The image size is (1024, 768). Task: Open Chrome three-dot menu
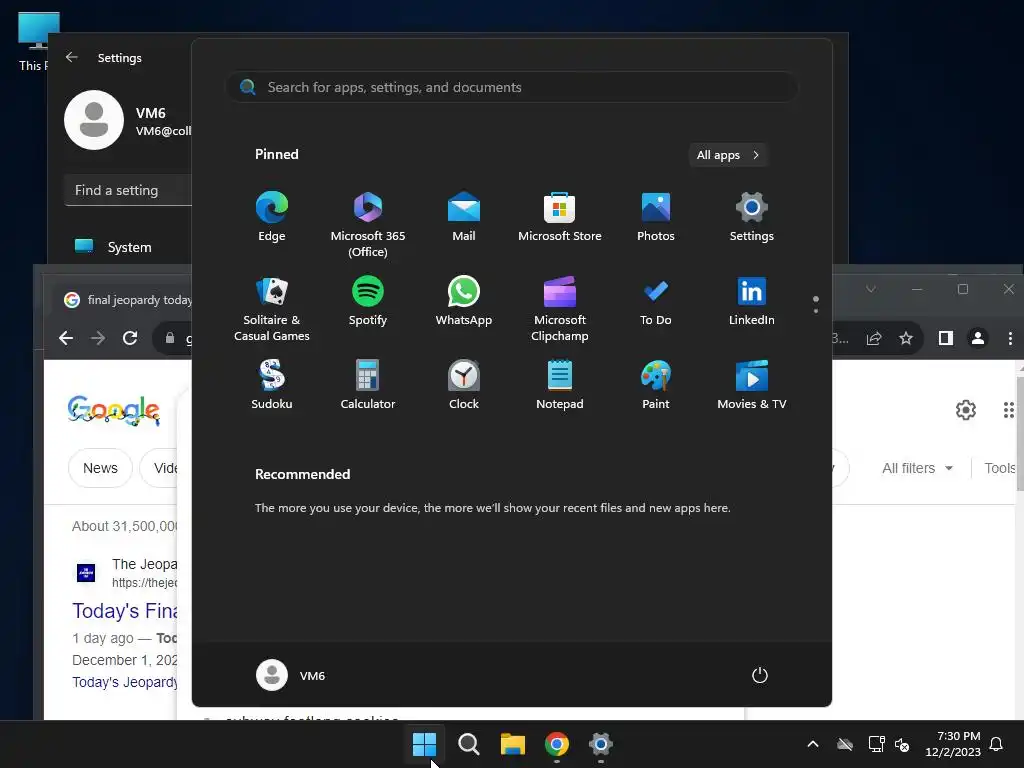coord(1010,338)
